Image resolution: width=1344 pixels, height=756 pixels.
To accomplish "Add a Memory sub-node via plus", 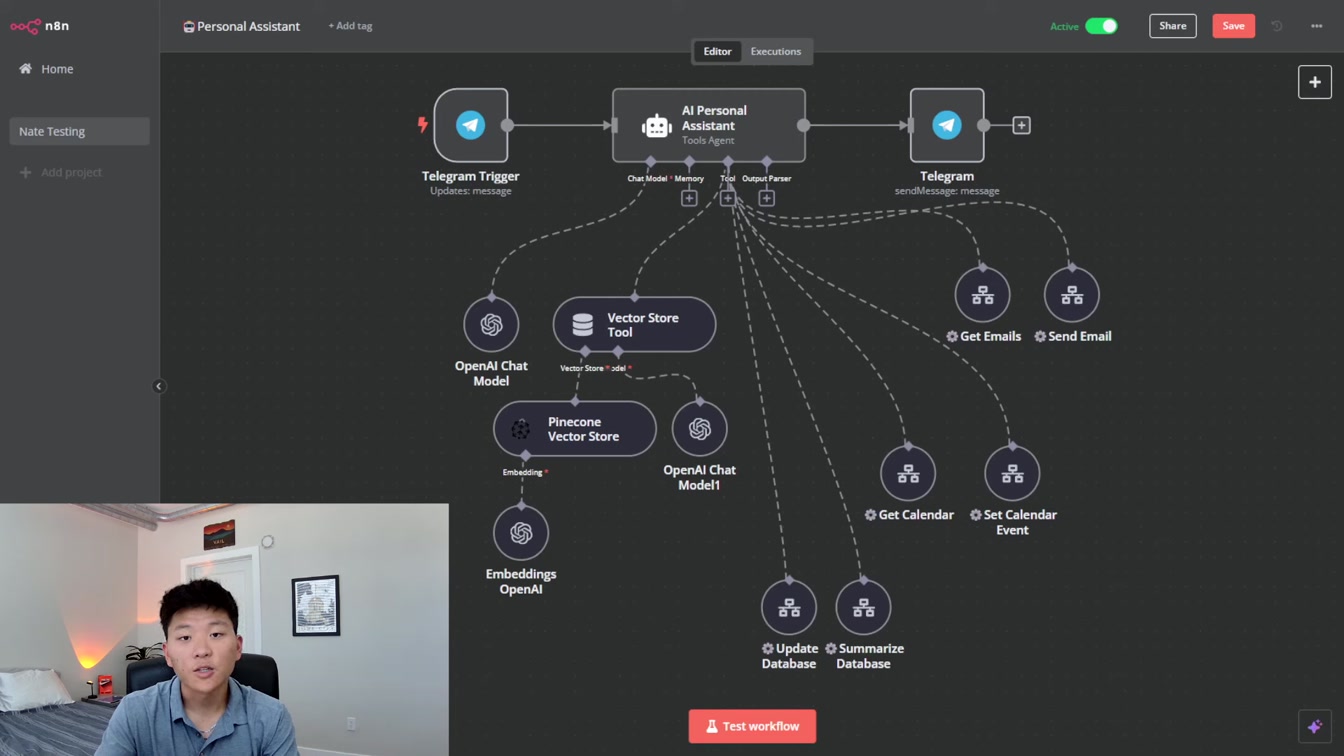I will click(689, 198).
